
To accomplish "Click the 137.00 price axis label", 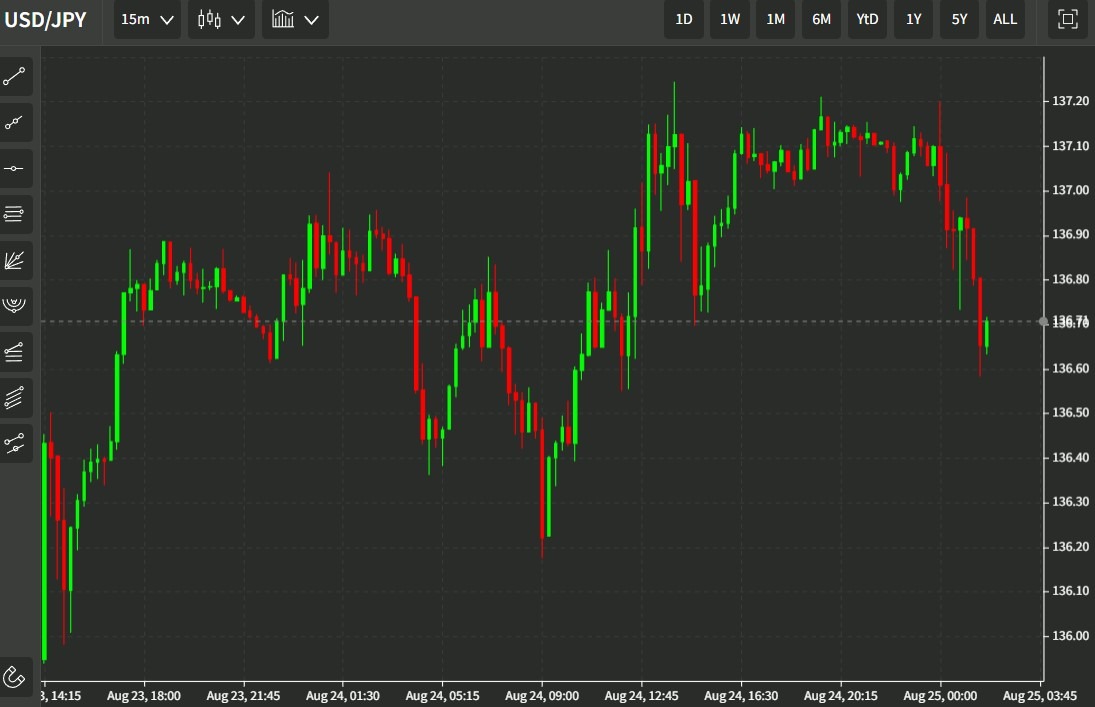I will point(1070,190).
